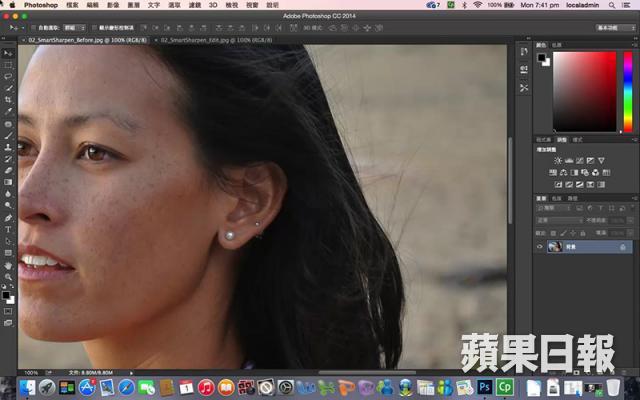640x400 pixels.
Task: Add a Brightness/Contrast adjustment
Action: pos(558,161)
